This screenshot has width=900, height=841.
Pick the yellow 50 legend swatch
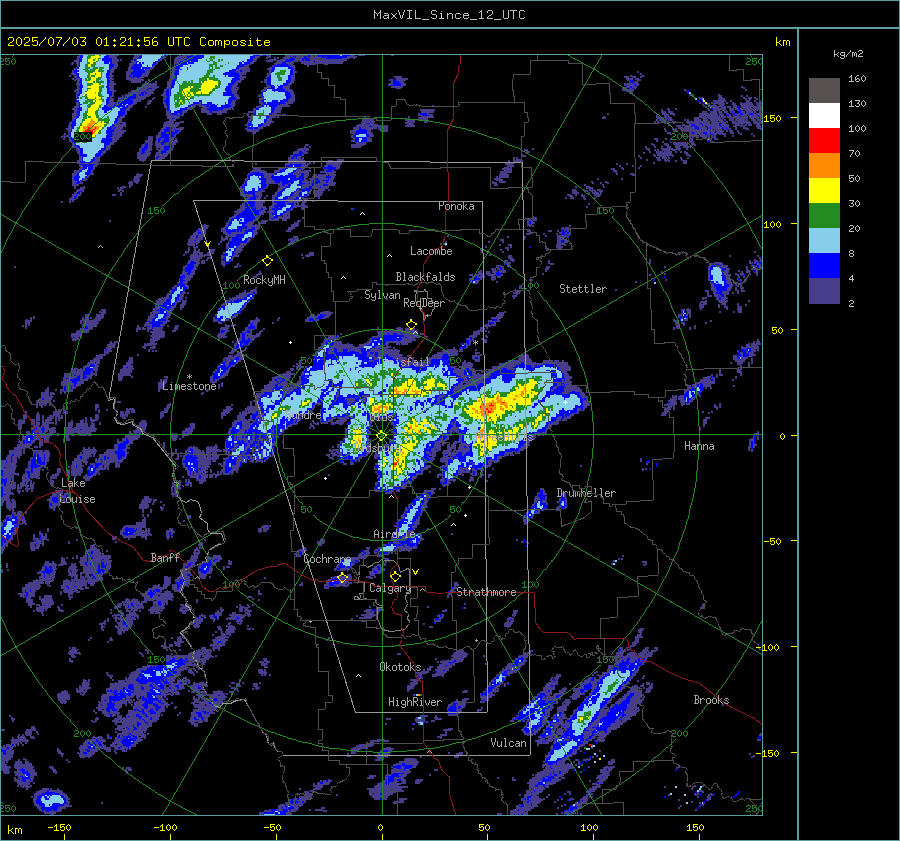[x=824, y=191]
